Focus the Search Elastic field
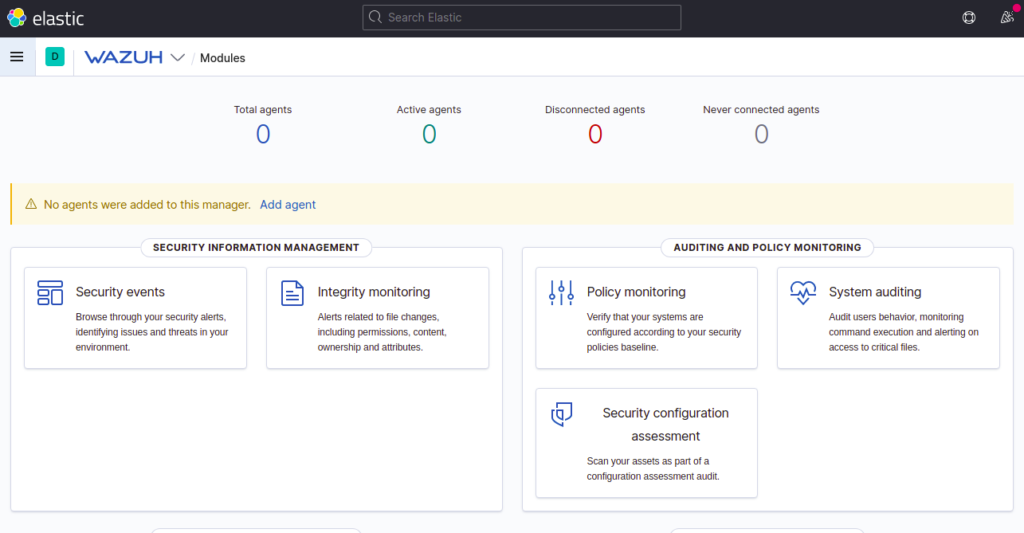 click(x=522, y=18)
